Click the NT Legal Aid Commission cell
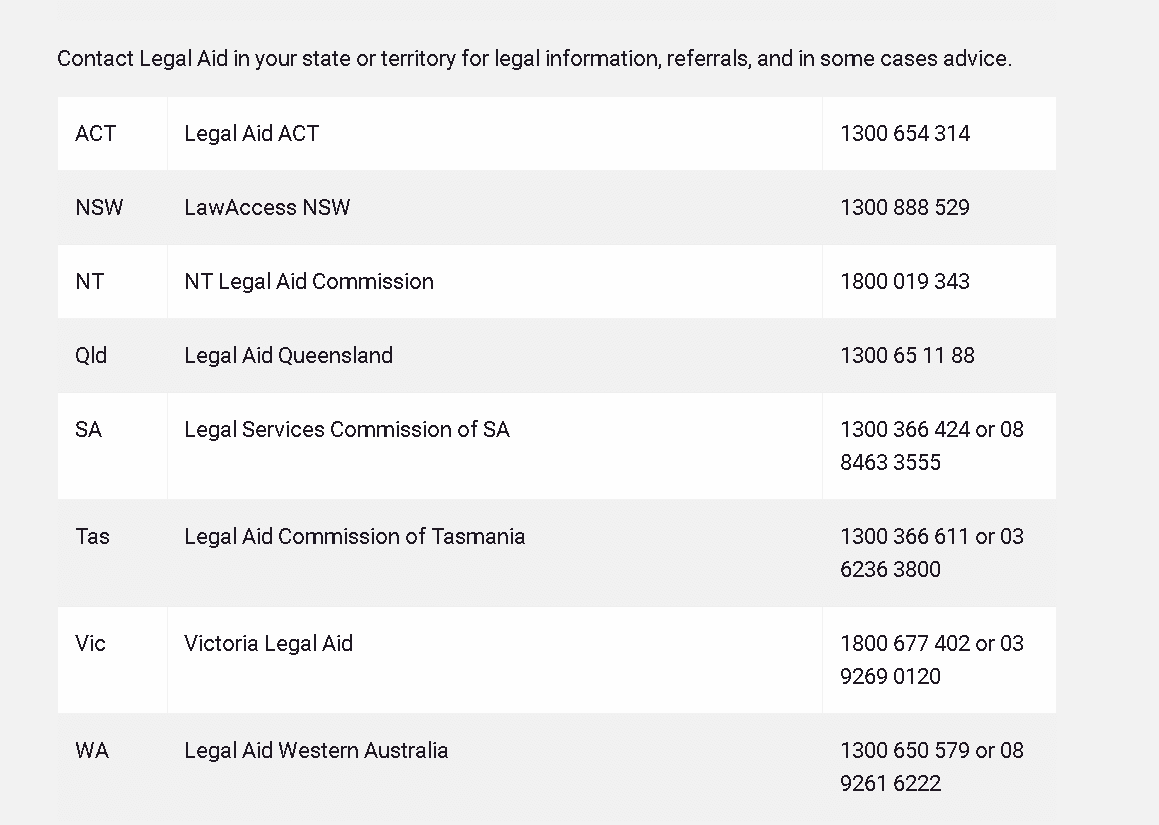This screenshot has height=825, width=1159. coord(308,282)
